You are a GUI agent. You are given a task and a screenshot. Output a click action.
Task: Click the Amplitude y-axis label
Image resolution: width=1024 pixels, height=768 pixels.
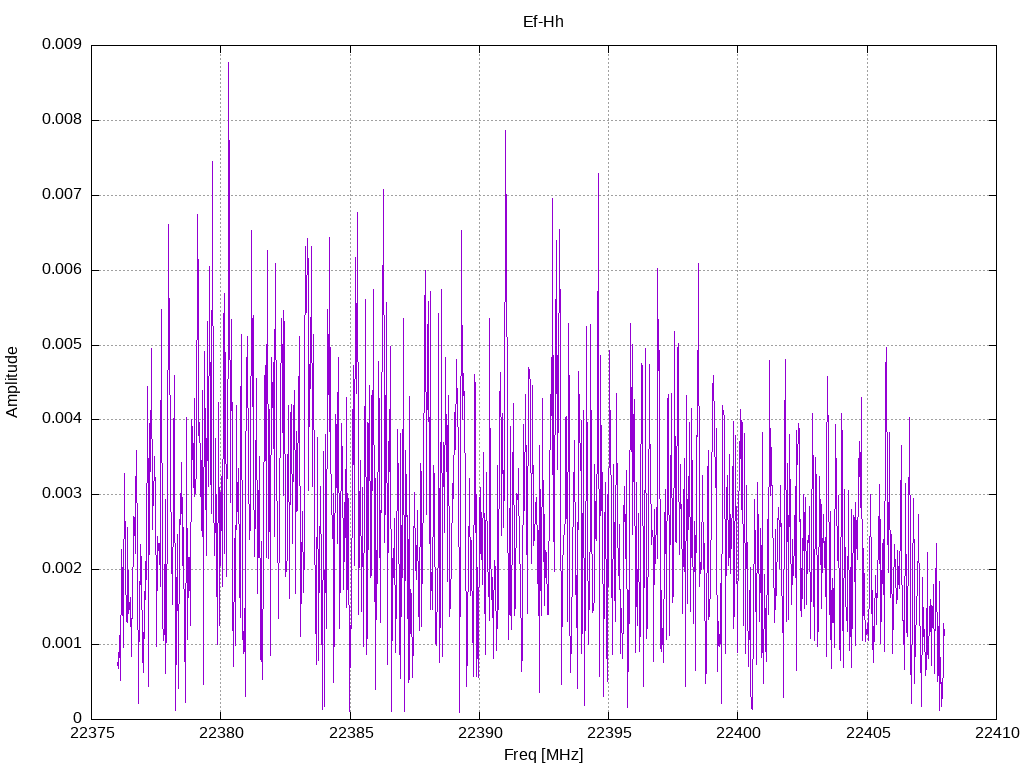(x=12, y=382)
